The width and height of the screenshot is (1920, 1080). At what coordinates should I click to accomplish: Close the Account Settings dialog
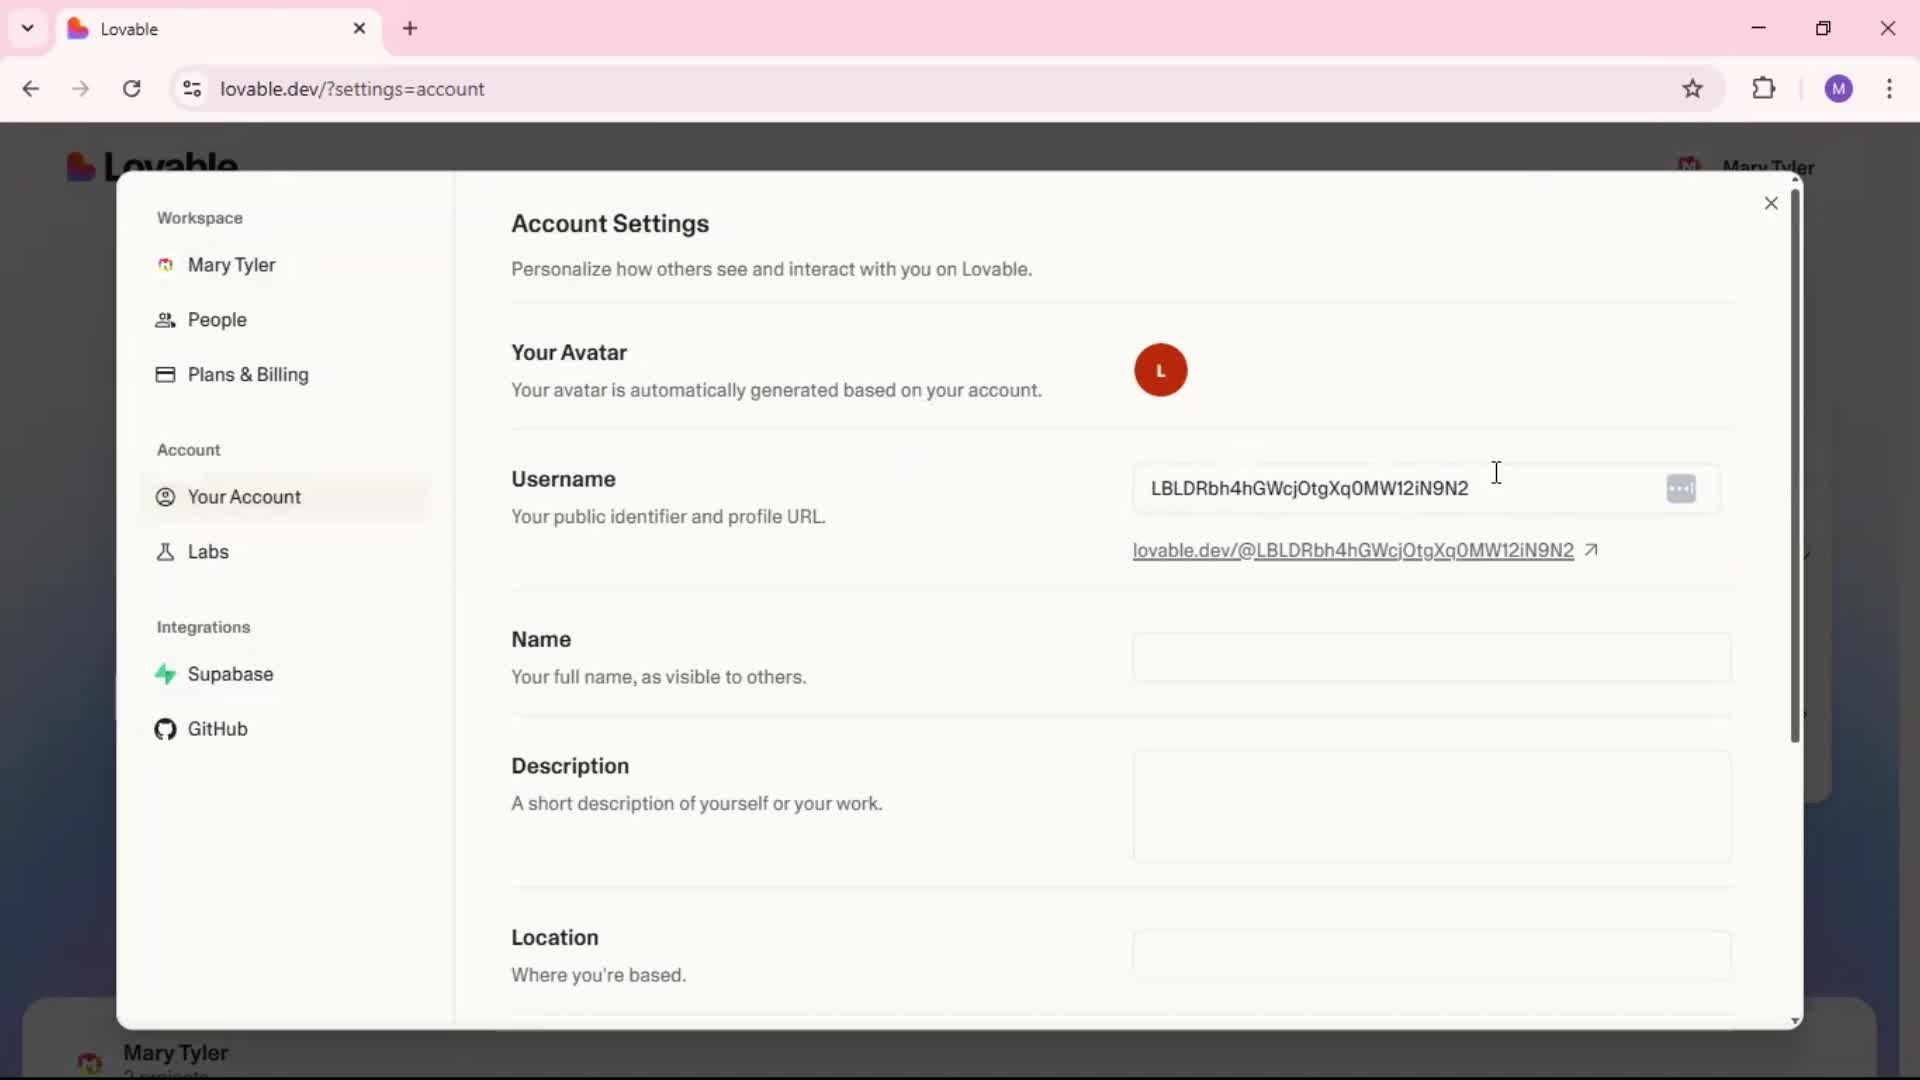[1771, 203]
